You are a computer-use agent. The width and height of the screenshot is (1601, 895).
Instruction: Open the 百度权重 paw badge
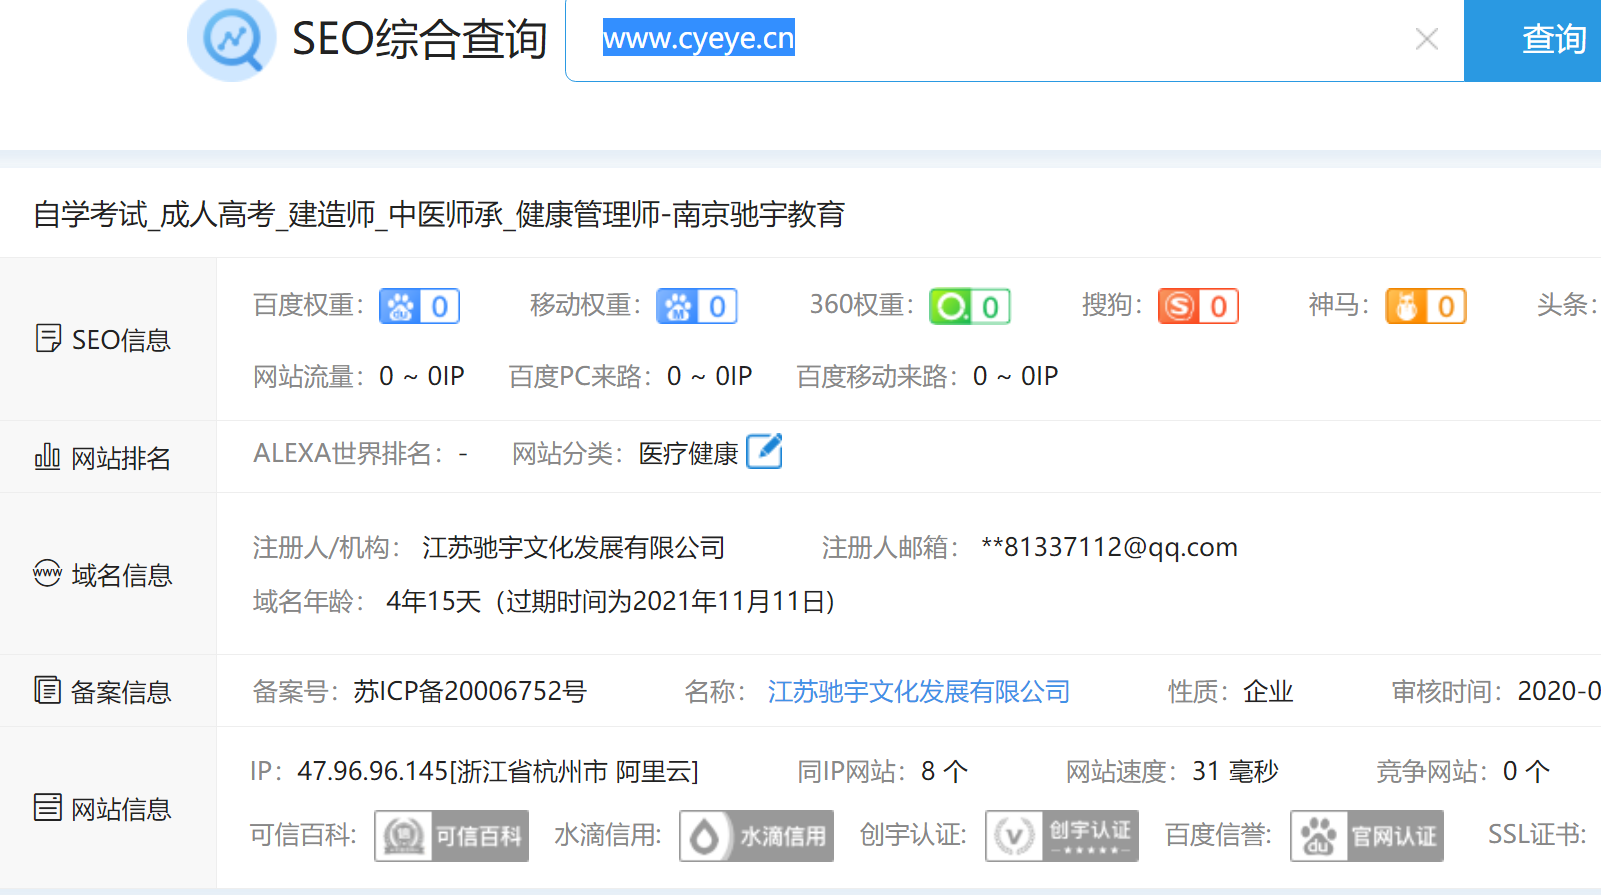[419, 306]
